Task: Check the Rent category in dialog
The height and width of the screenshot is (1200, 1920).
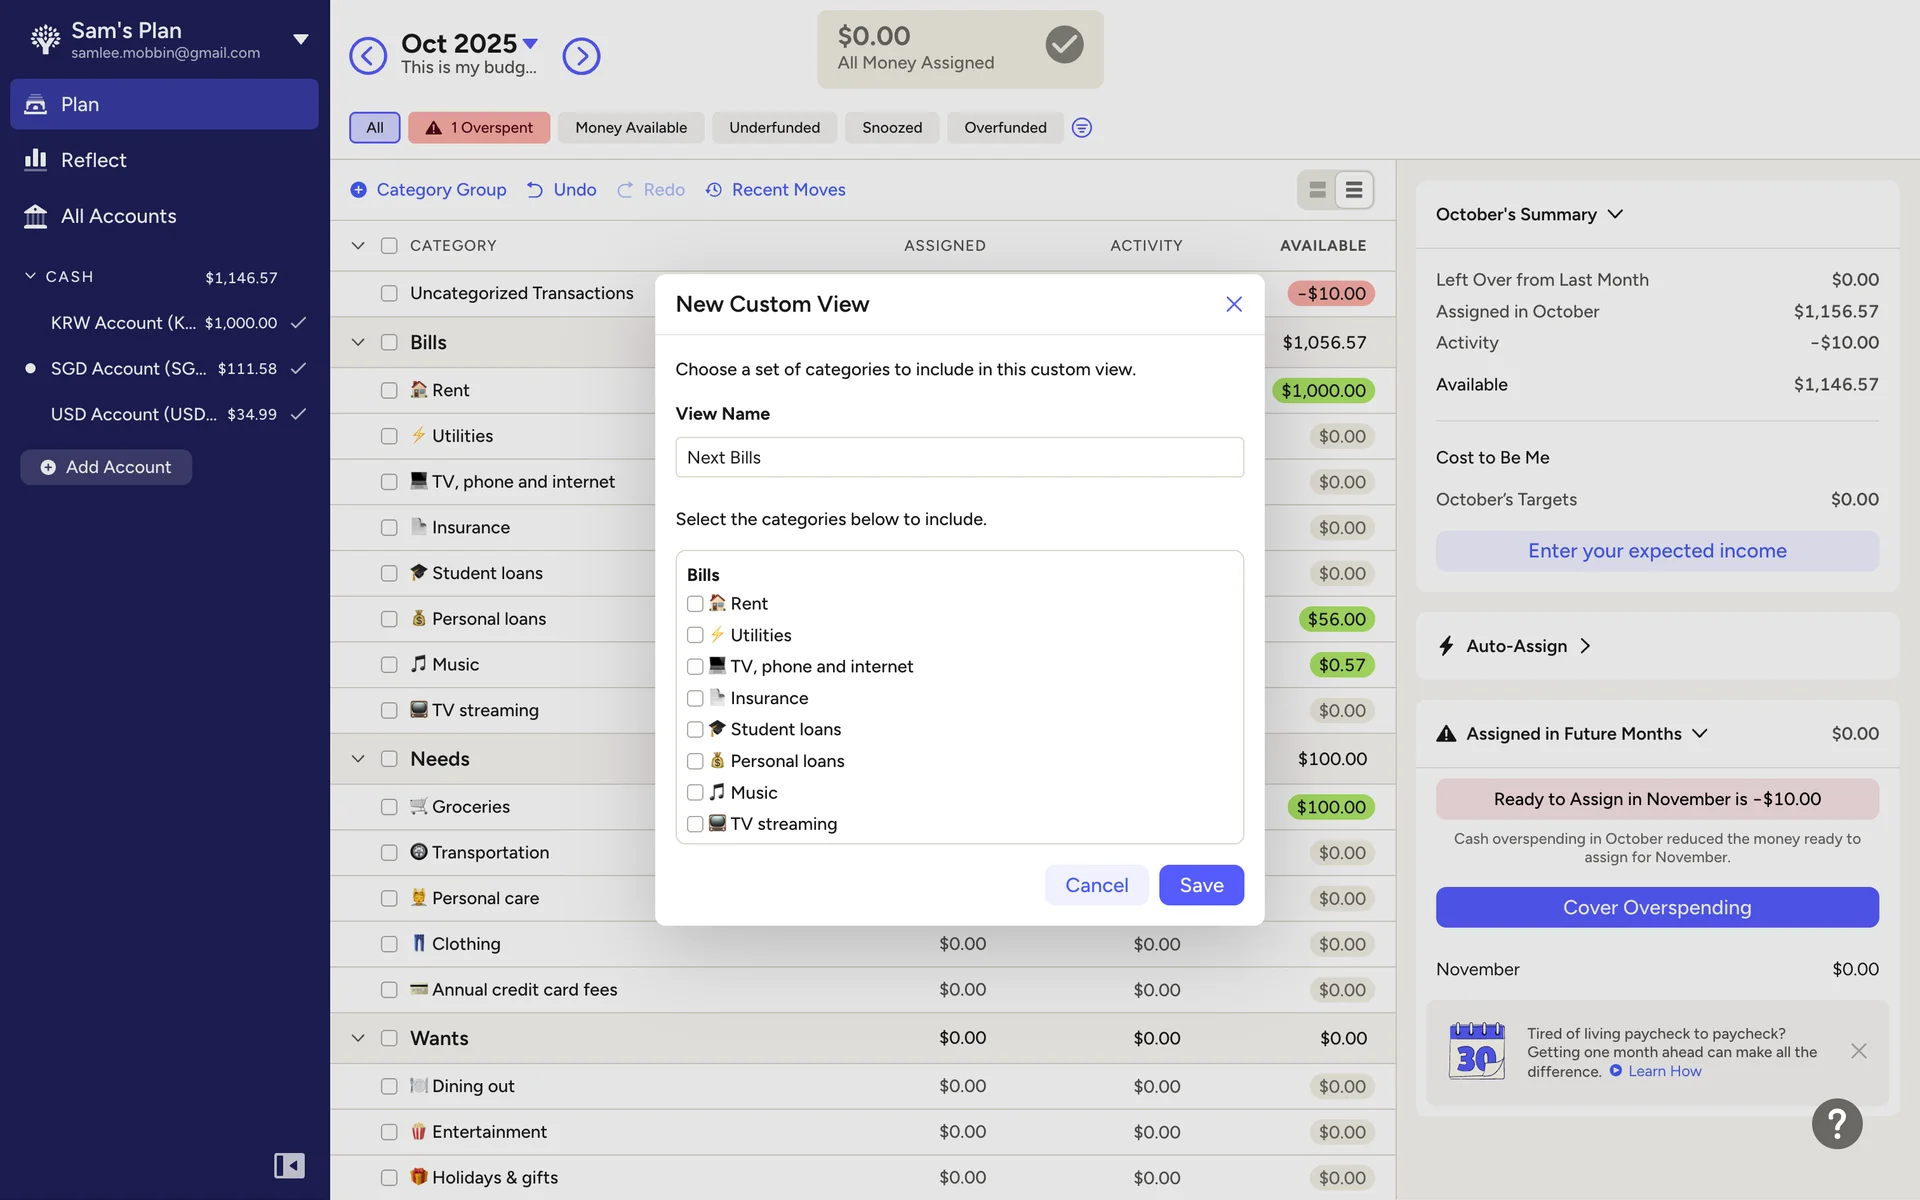Action: 695,604
